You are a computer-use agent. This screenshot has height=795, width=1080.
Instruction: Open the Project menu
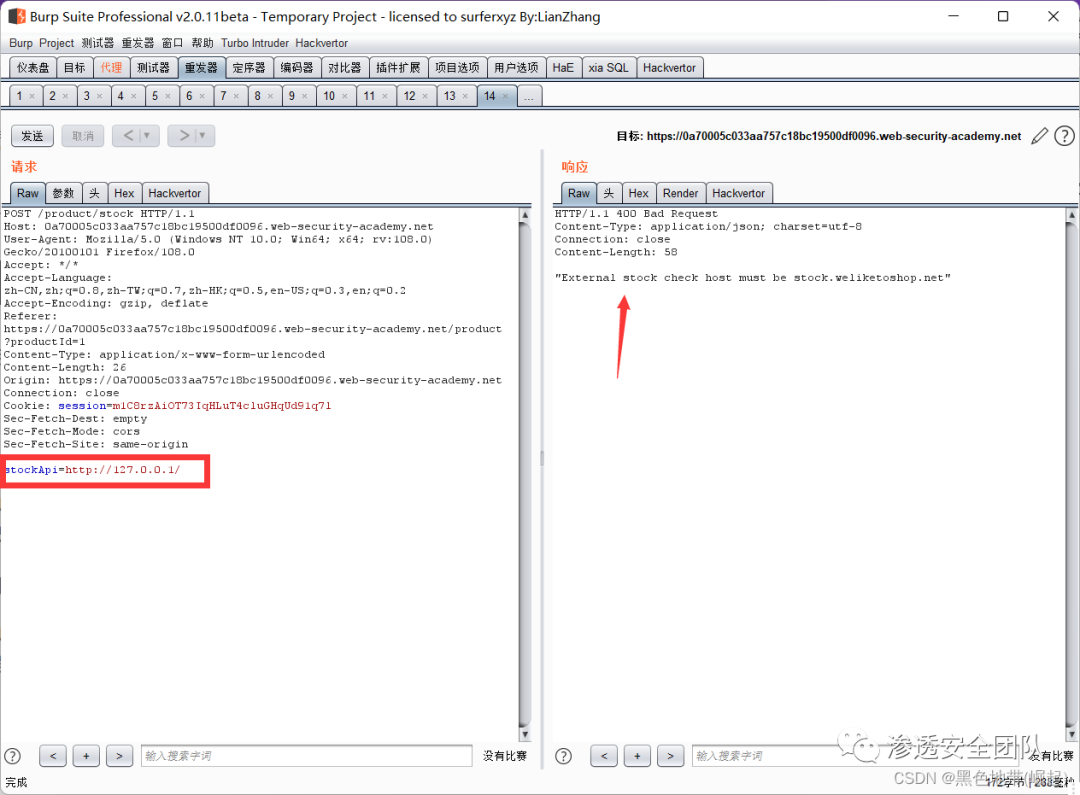pos(56,43)
